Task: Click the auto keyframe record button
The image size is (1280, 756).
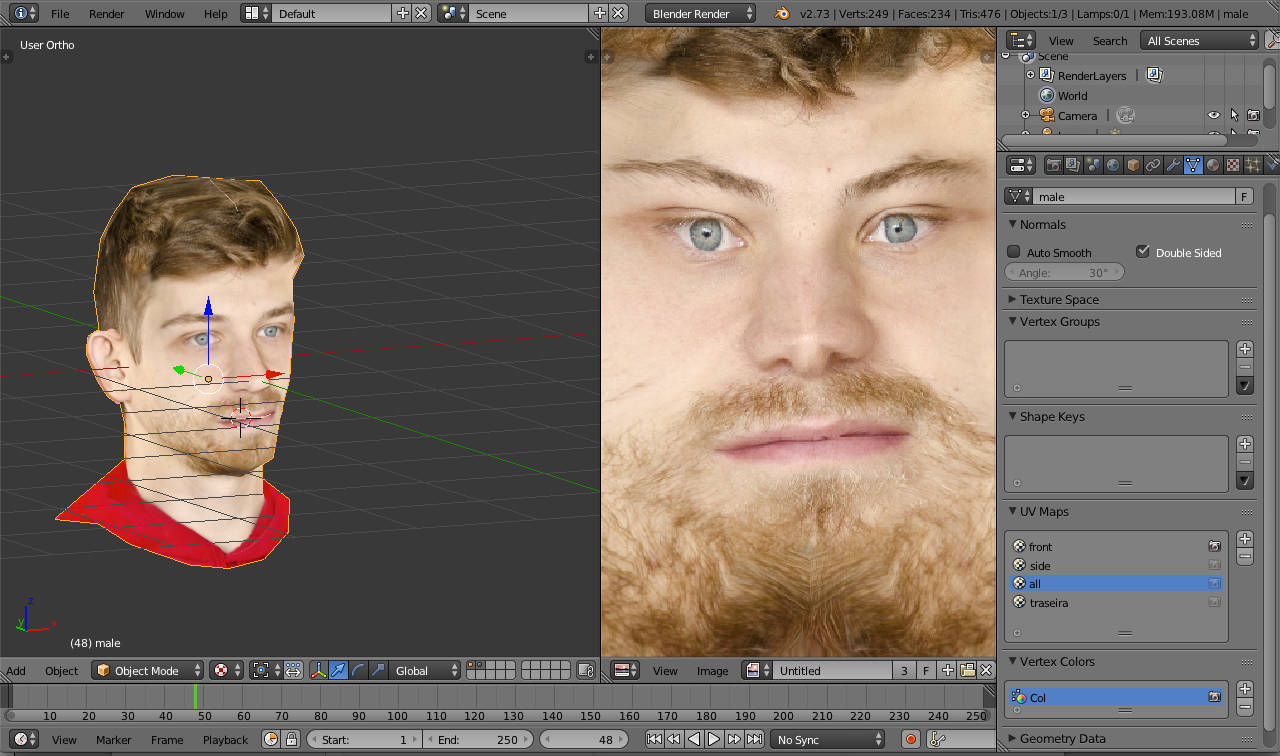Action: pyautogui.click(x=911, y=739)
